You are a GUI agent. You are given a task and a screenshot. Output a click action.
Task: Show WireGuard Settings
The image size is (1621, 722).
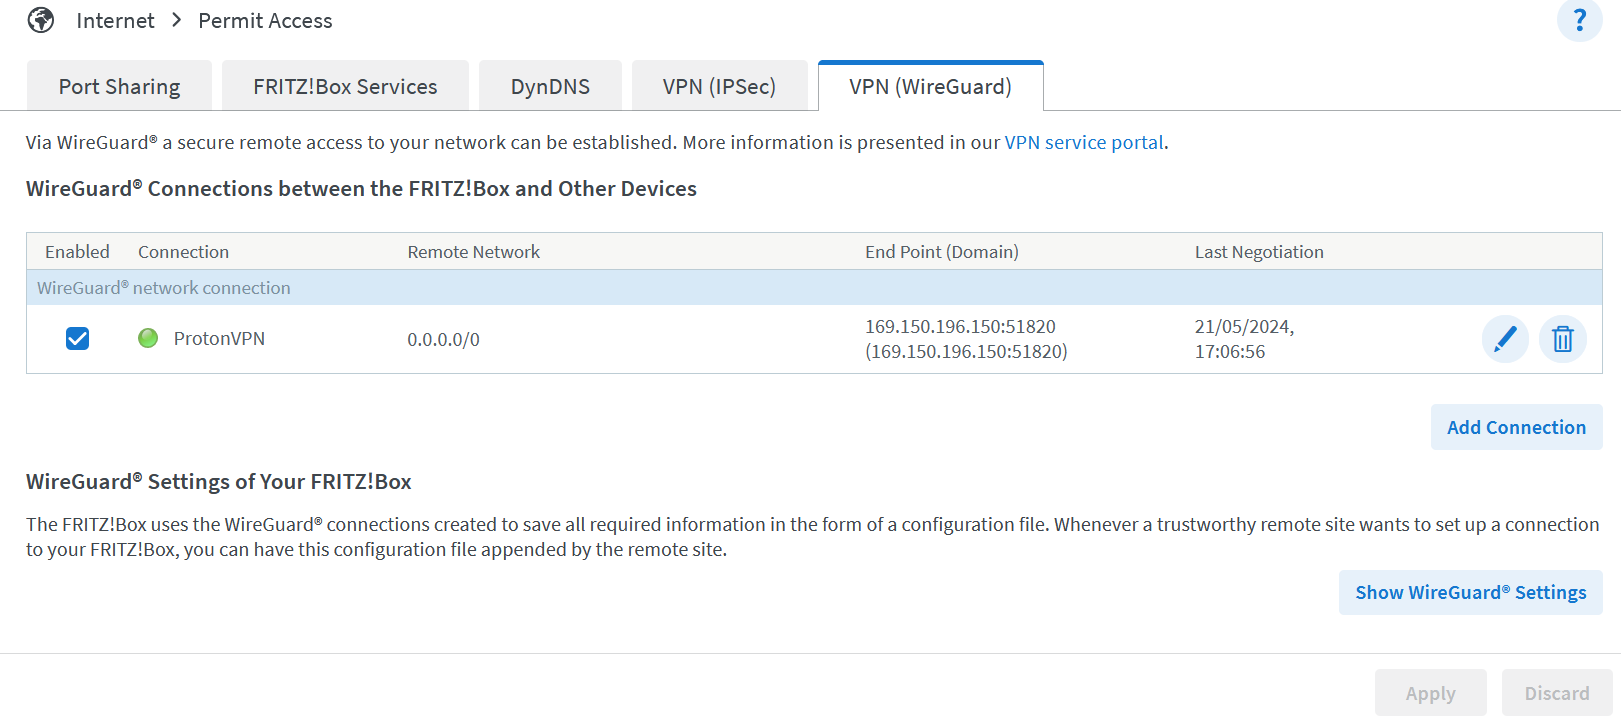(1470, 592)
